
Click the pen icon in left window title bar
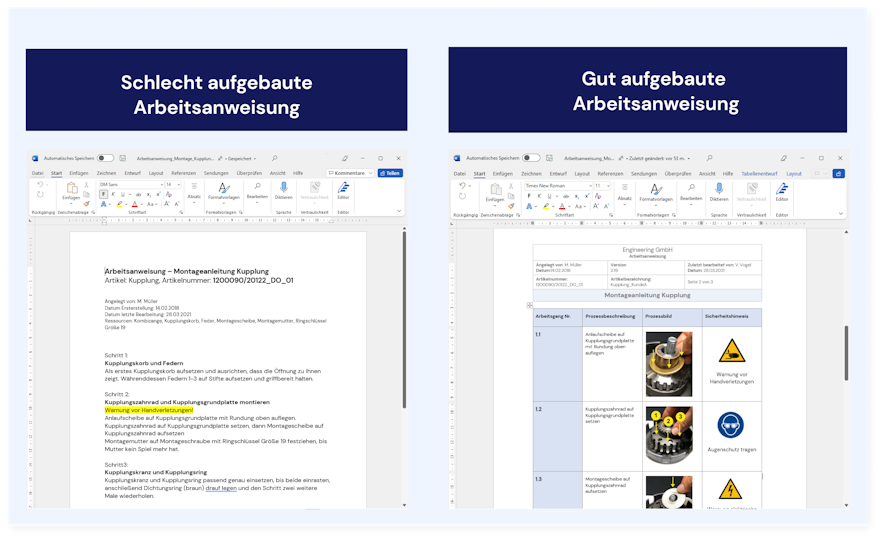pyautogui.click(x=345, y=158)
